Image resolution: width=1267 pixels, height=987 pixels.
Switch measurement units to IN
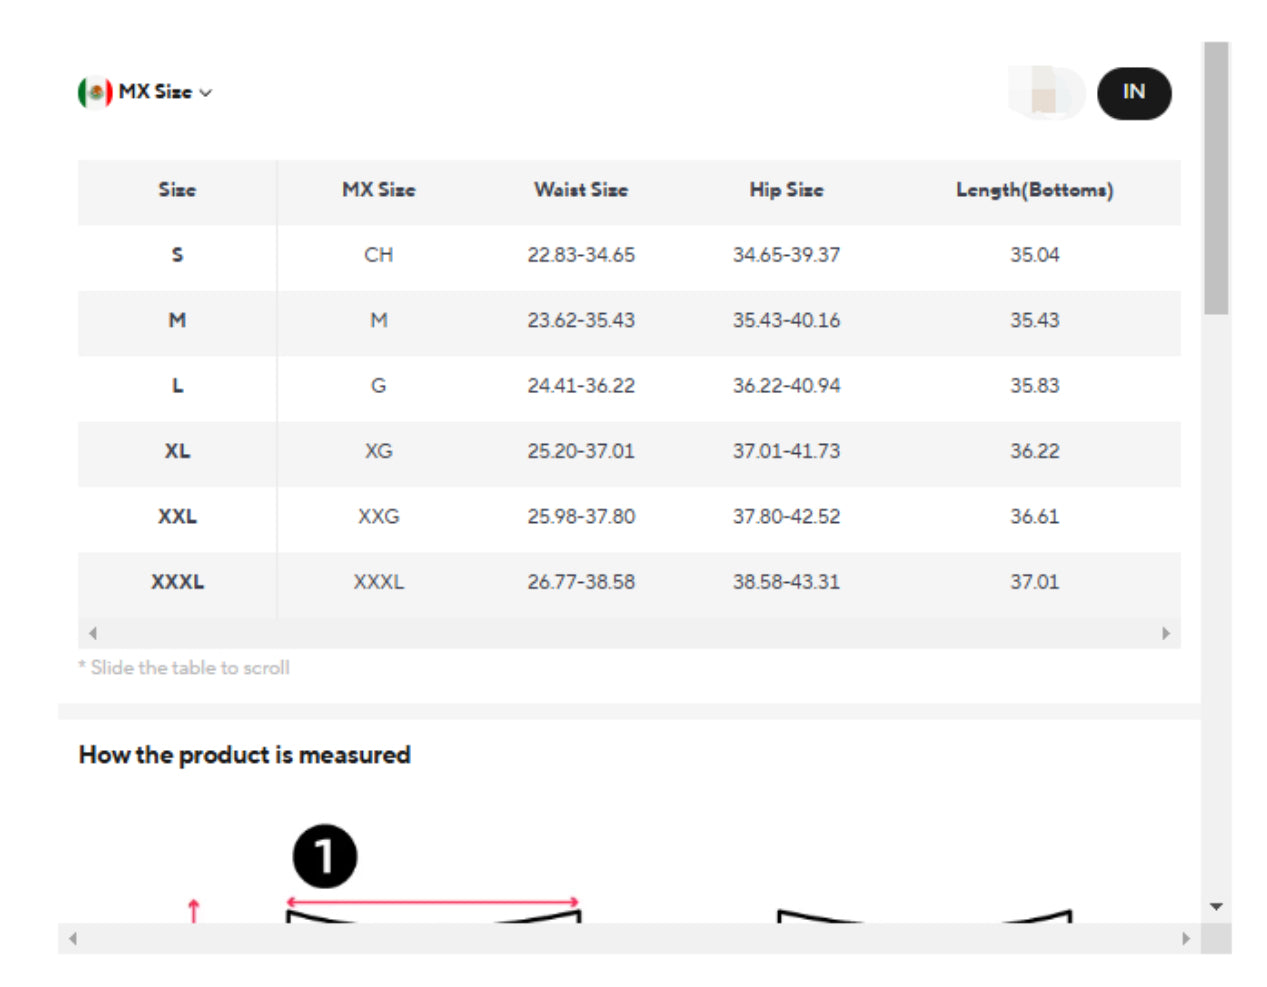(x=1133, y=92)
